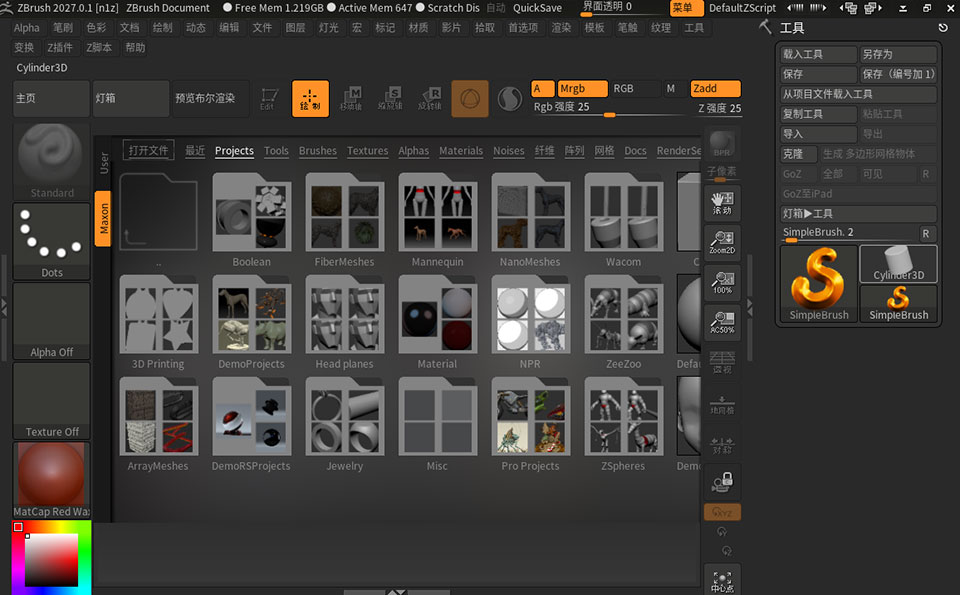The width and height of the screenshot is (960, 595).
Task: Toggle the 对称 symmetry button
Action: 722,444
